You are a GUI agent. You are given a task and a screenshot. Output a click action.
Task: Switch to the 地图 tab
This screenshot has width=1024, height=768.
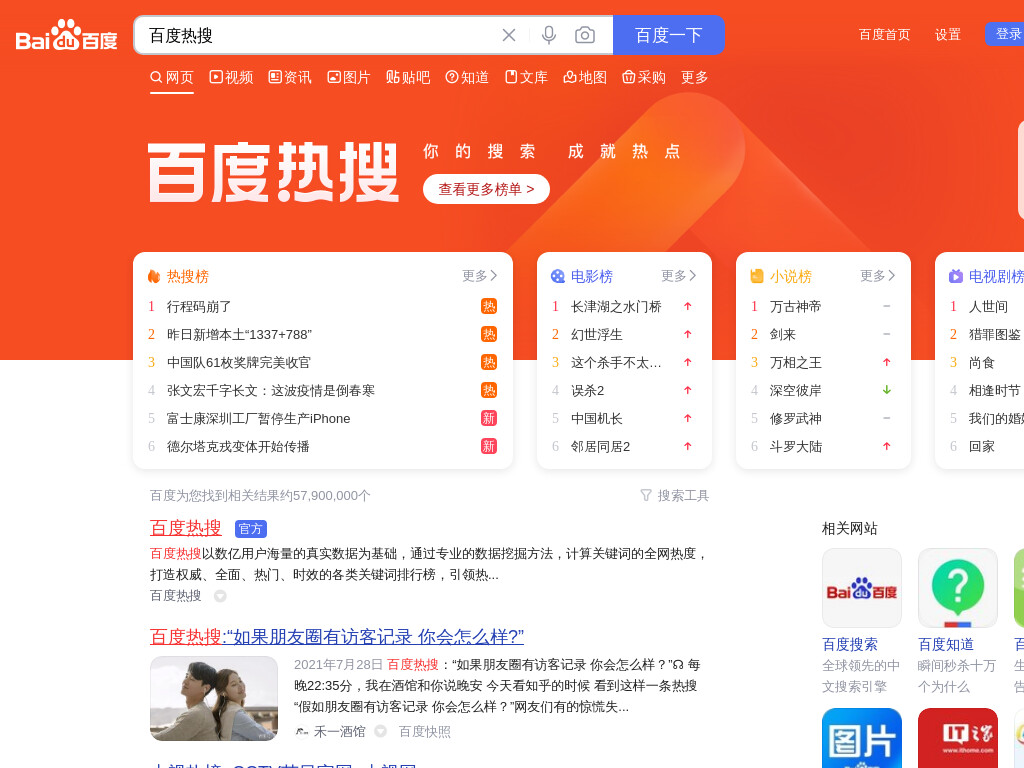[x=585, y=78]
